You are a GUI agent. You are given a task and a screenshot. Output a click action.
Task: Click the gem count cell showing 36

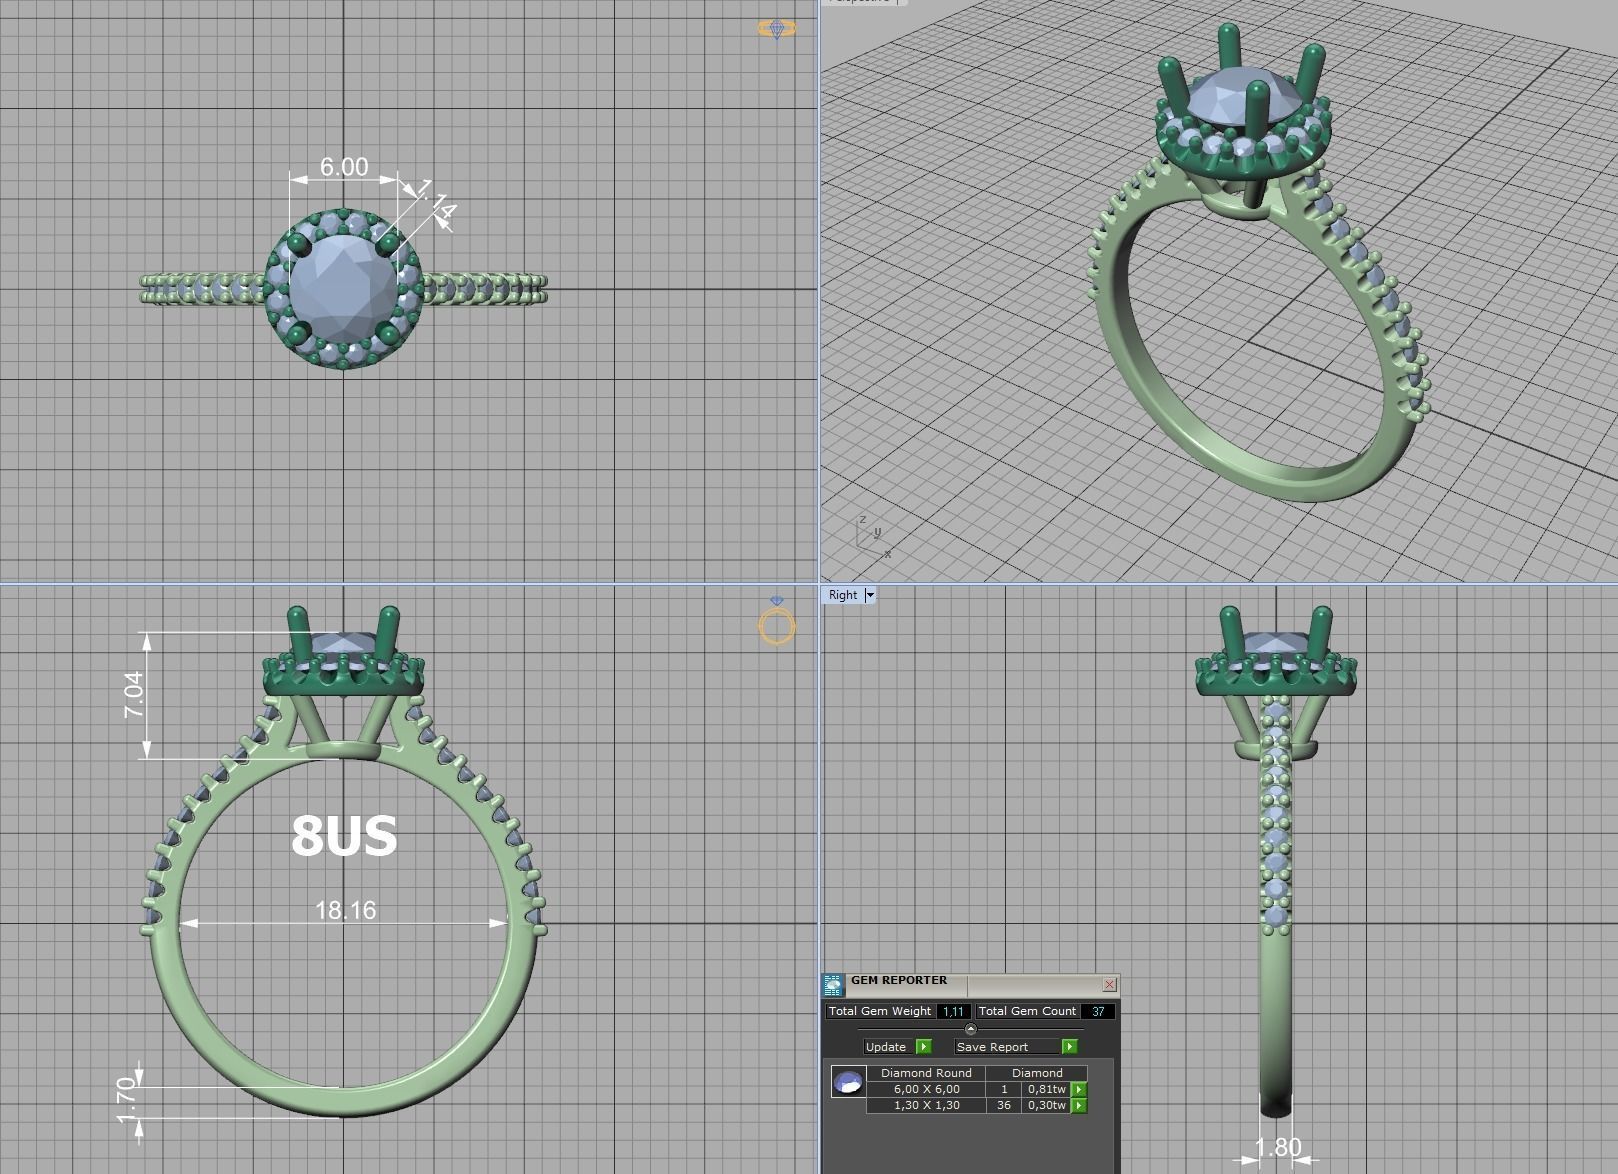click(1004, 1105)
